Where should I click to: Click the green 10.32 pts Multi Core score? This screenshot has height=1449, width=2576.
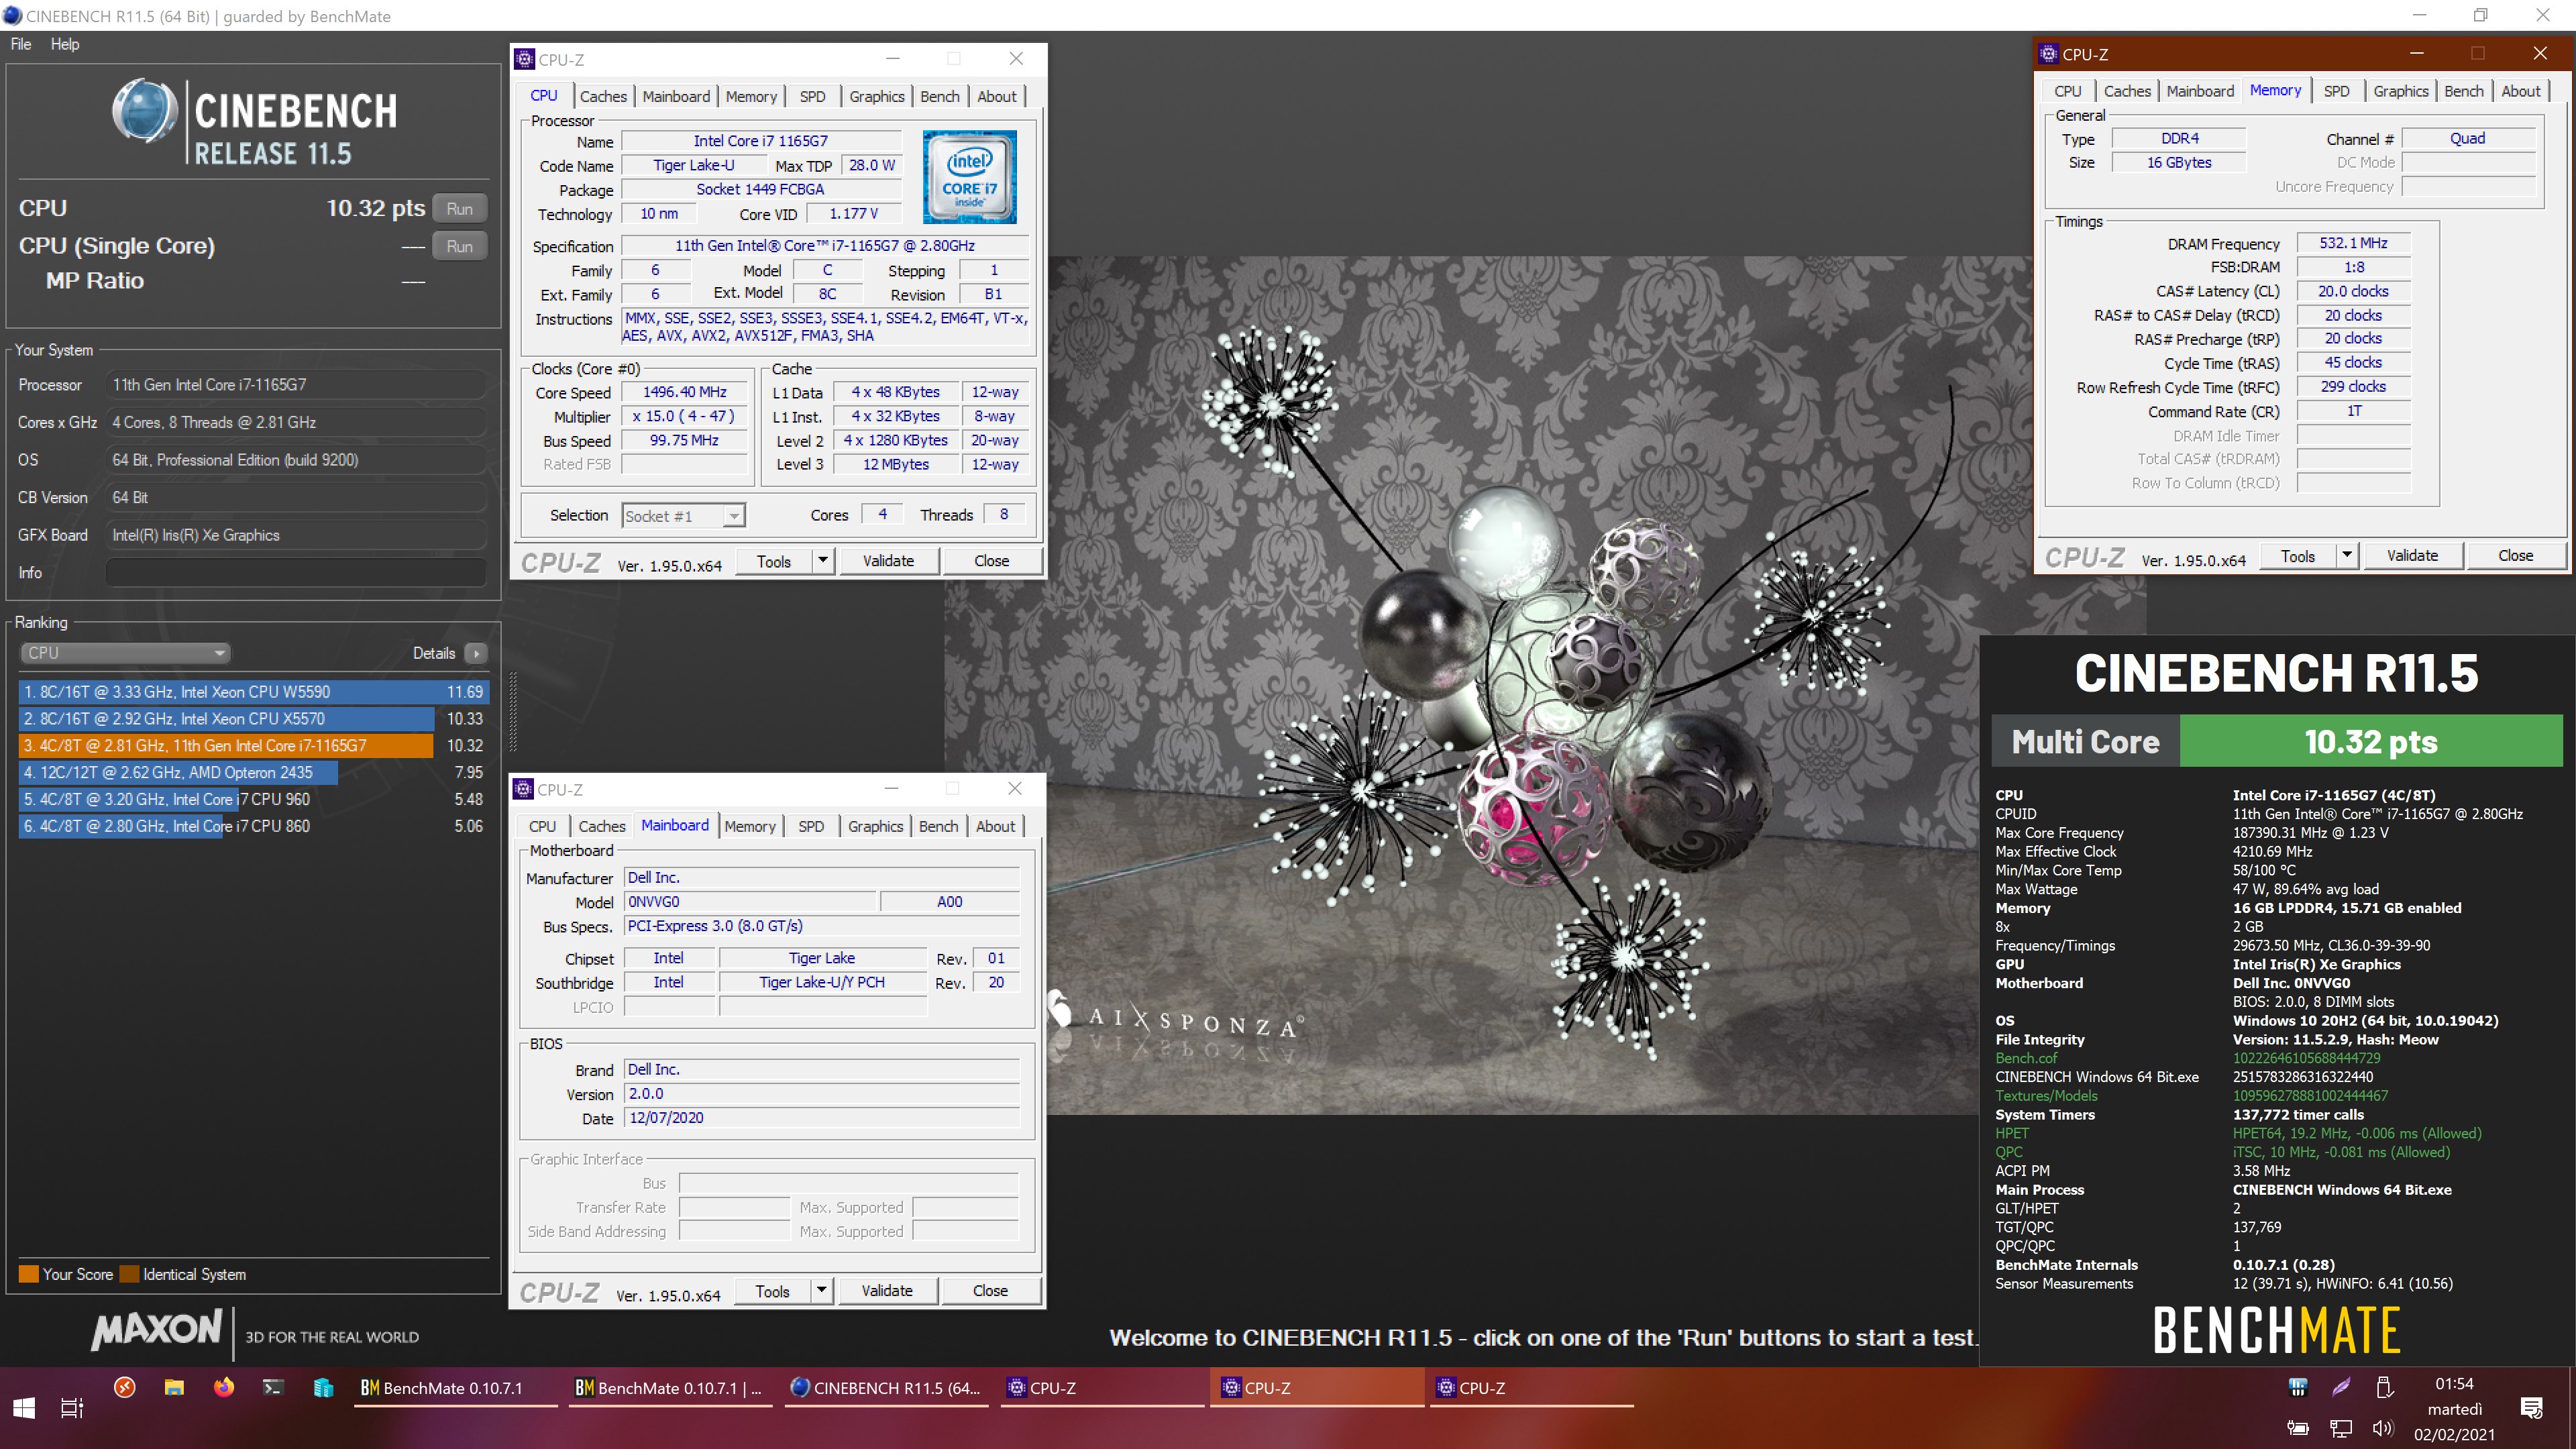coord(2371,741)
